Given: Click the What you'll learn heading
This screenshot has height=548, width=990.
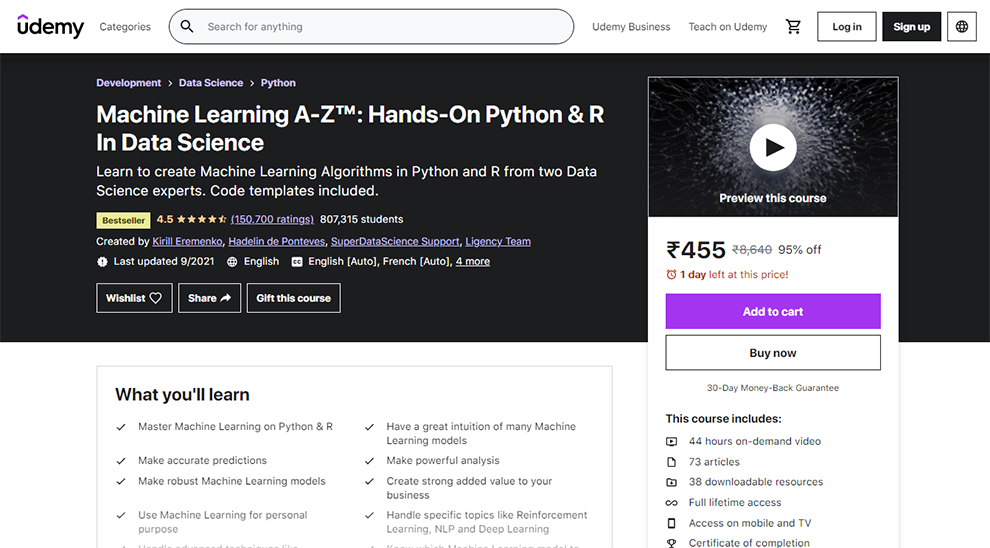Looking at the screenshot, I should [182, 395].
